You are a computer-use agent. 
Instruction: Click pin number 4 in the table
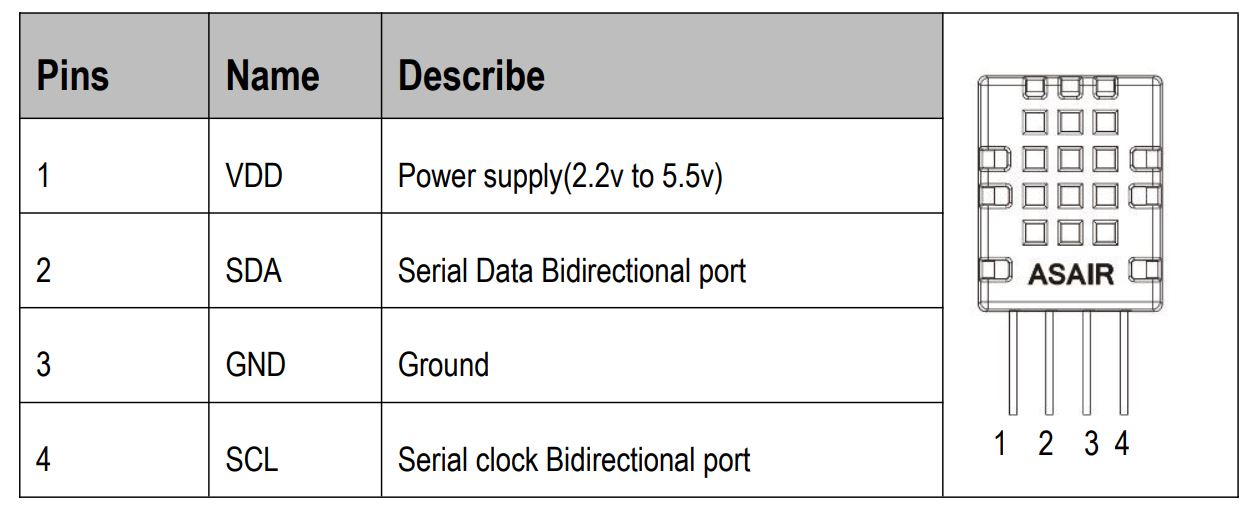click(x=43, y=459)
